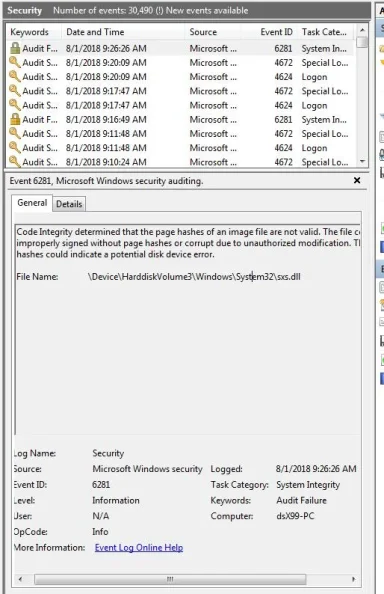Click the event list scroll-up arrow
The image size is (384, 594).
362,30
